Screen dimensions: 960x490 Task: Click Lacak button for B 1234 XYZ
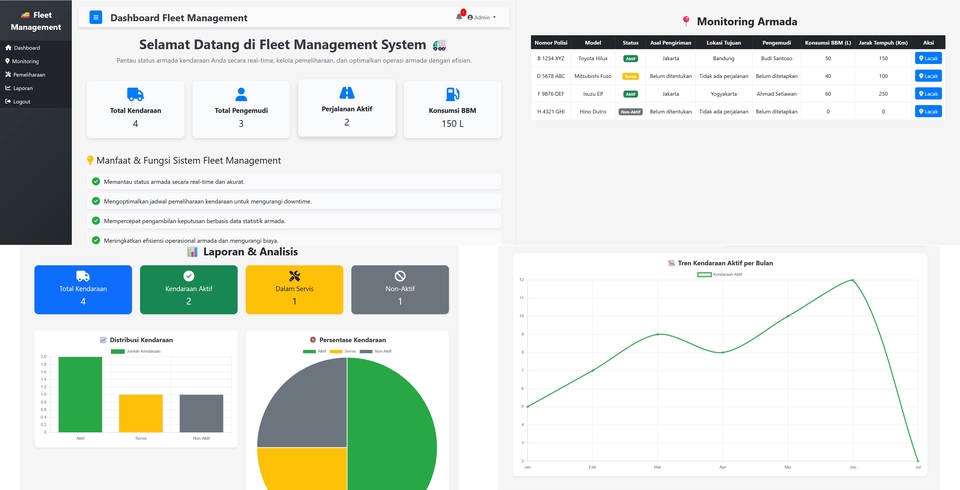click(928, 58)
